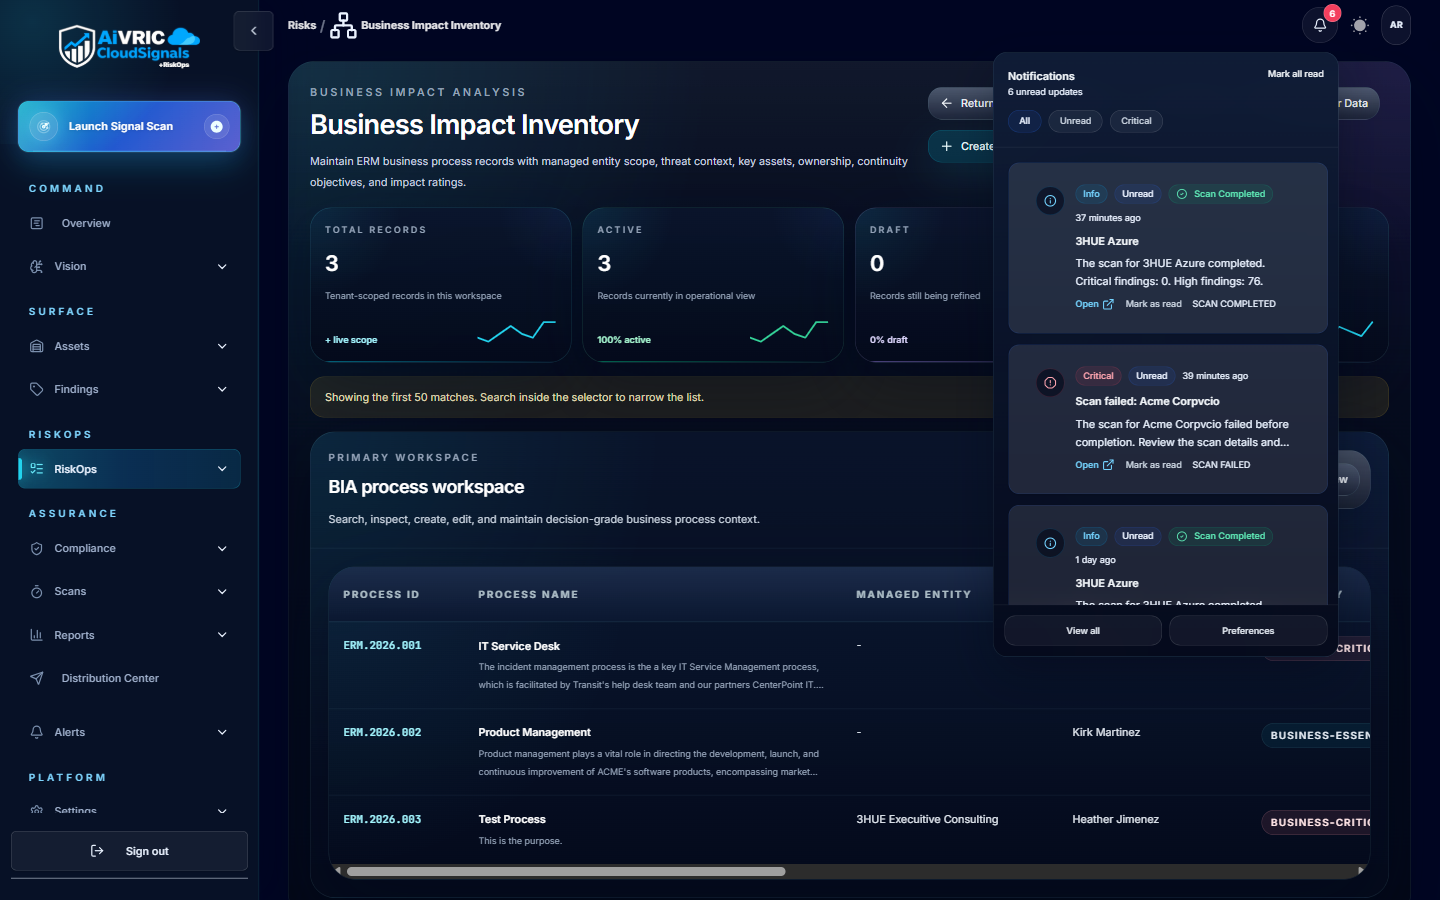Click the Kirk Martinez owner cell
The height and width of the screenshot is (900, 1440).
(1106, 733)
